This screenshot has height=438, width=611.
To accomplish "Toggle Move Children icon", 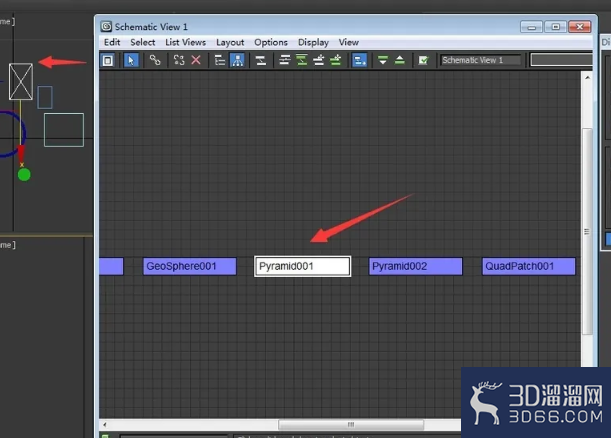I will pos(359,60).
